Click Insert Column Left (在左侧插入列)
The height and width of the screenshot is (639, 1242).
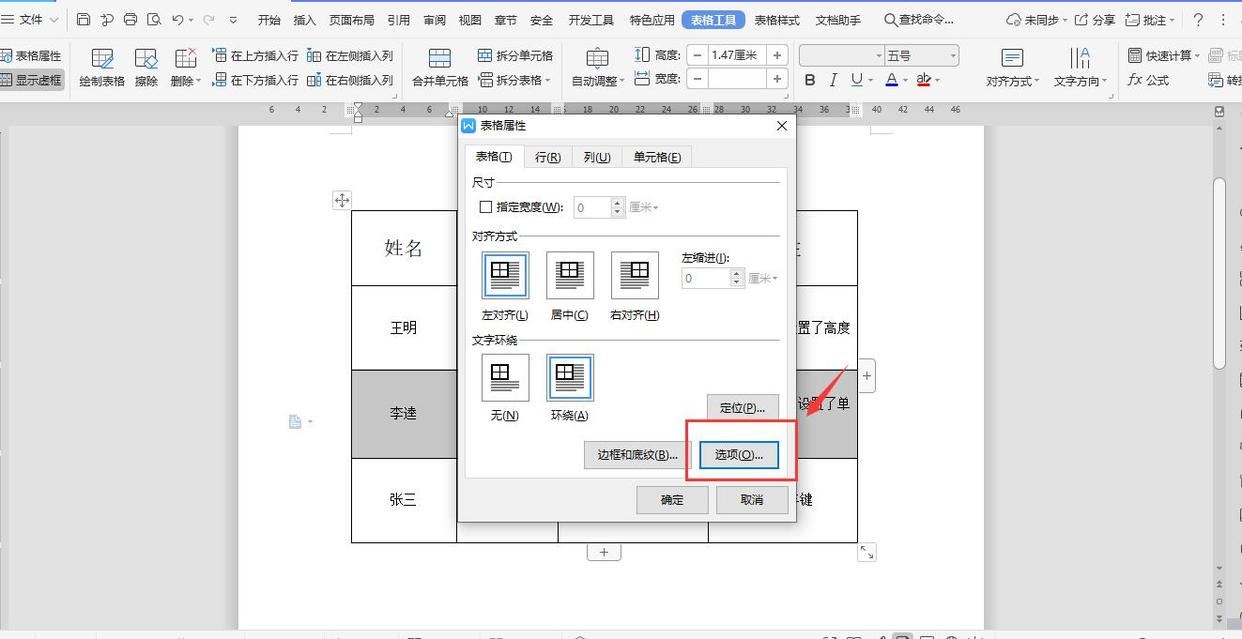pos(350,56)
